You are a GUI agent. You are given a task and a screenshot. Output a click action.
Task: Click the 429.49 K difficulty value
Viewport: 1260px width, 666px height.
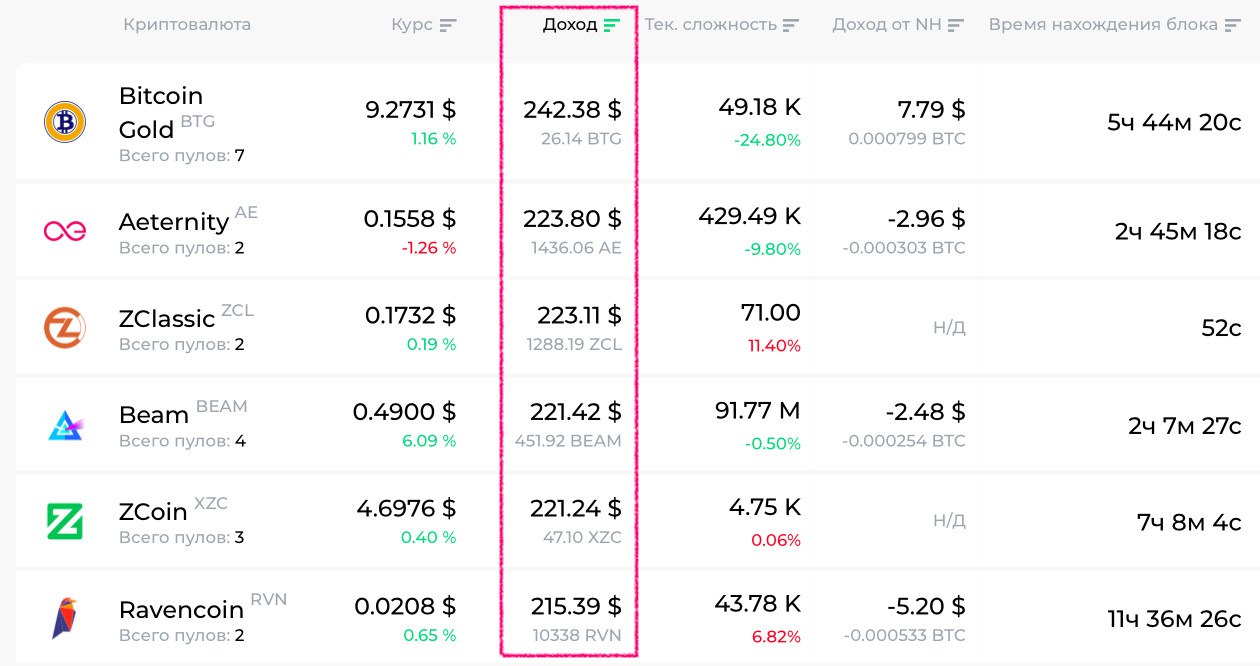[750, 215]
